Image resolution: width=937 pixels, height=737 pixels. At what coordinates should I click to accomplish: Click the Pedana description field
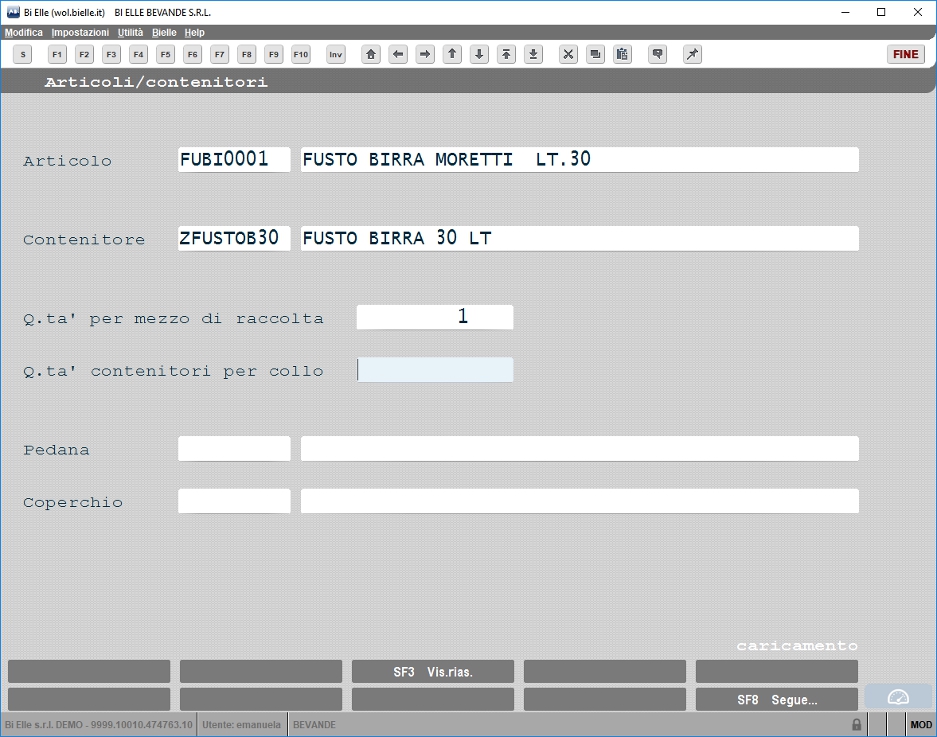tap(580, 449)
